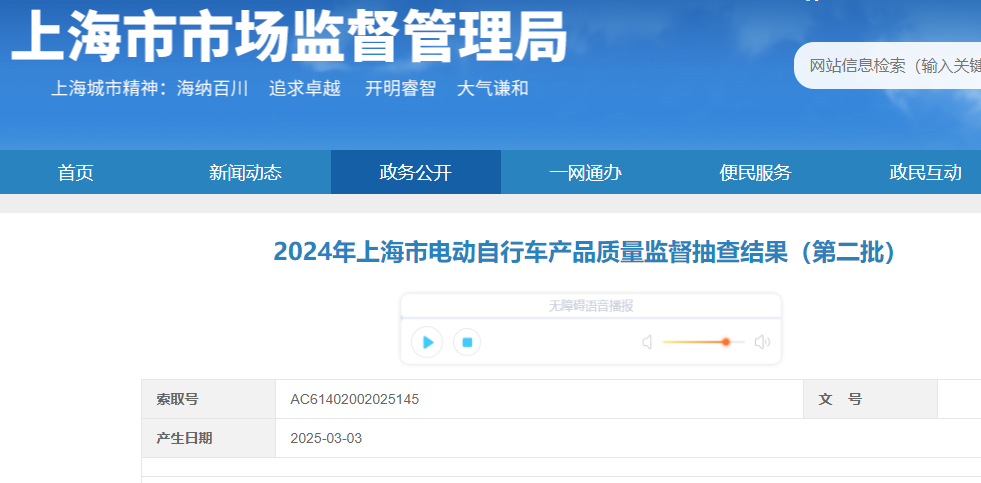Adjust the audio volume slider
This screenshot has height=483, width=981.
pos(703,342)
